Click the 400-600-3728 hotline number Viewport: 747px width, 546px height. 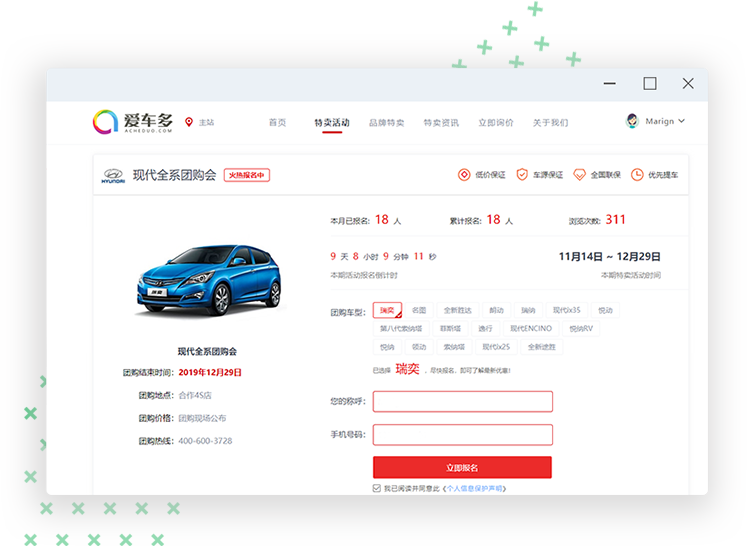click(205, 441)
